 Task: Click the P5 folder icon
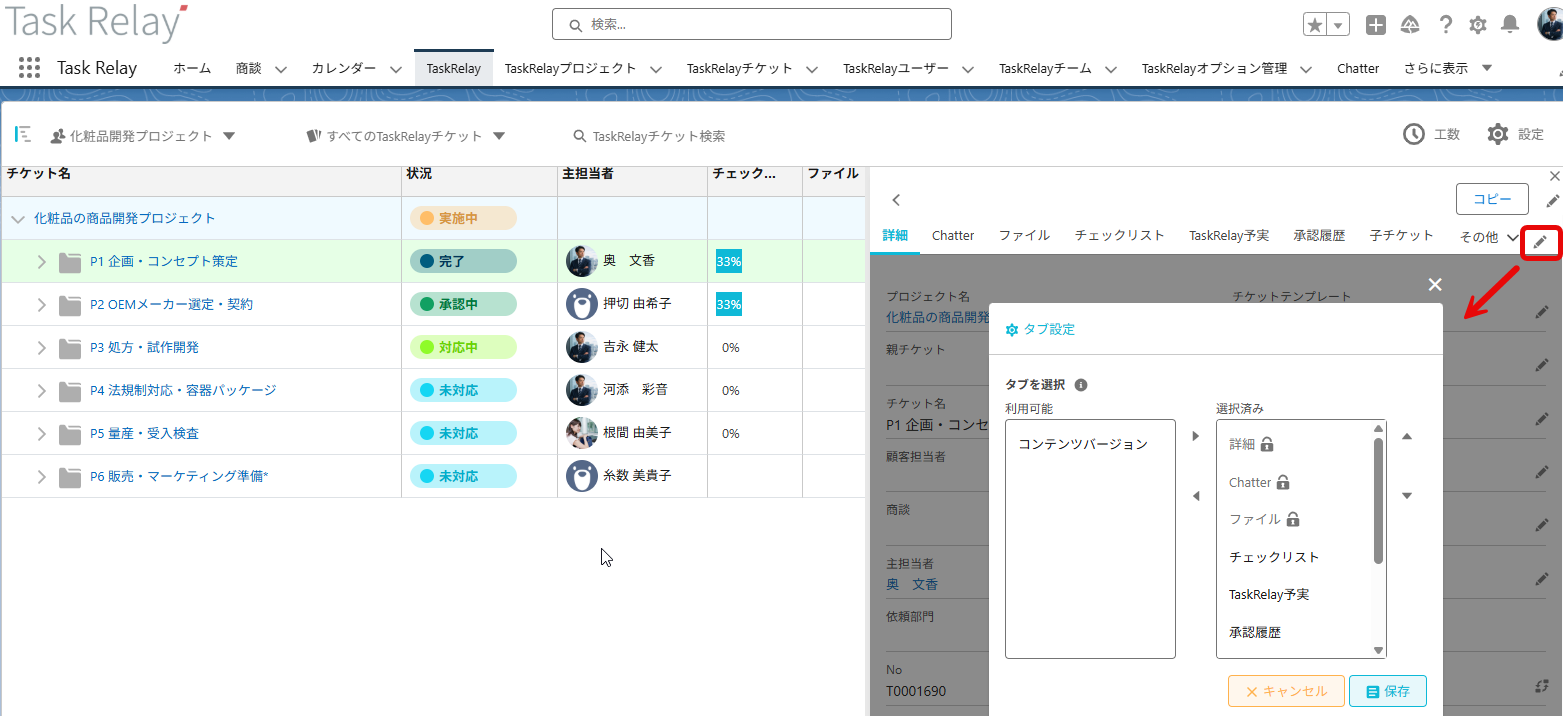[69, 434]
